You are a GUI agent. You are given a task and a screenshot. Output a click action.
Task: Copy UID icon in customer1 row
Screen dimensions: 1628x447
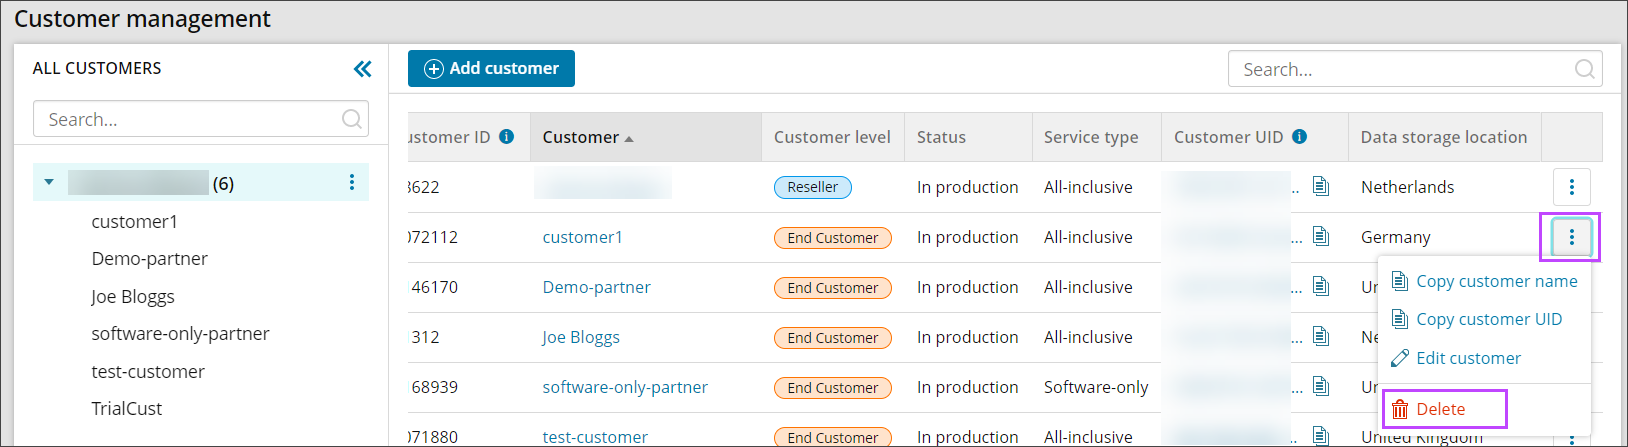point(1321,237)
